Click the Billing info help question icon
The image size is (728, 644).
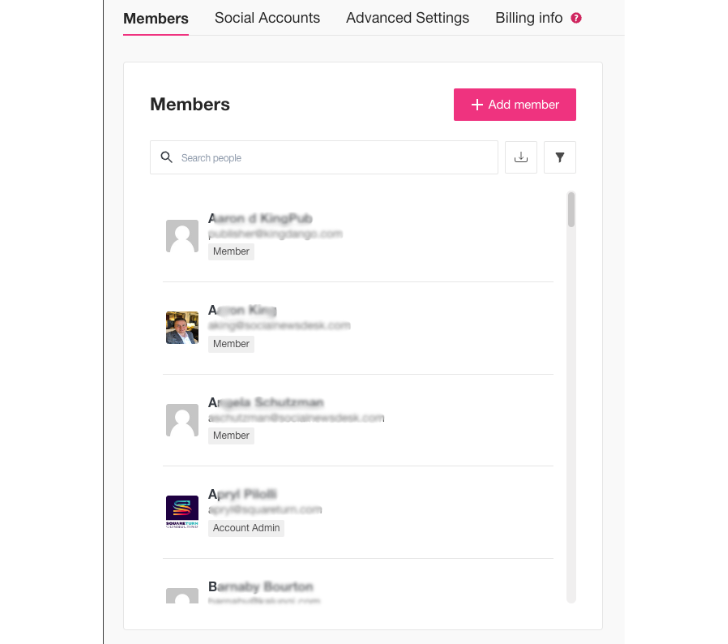[x=576, y=18]
